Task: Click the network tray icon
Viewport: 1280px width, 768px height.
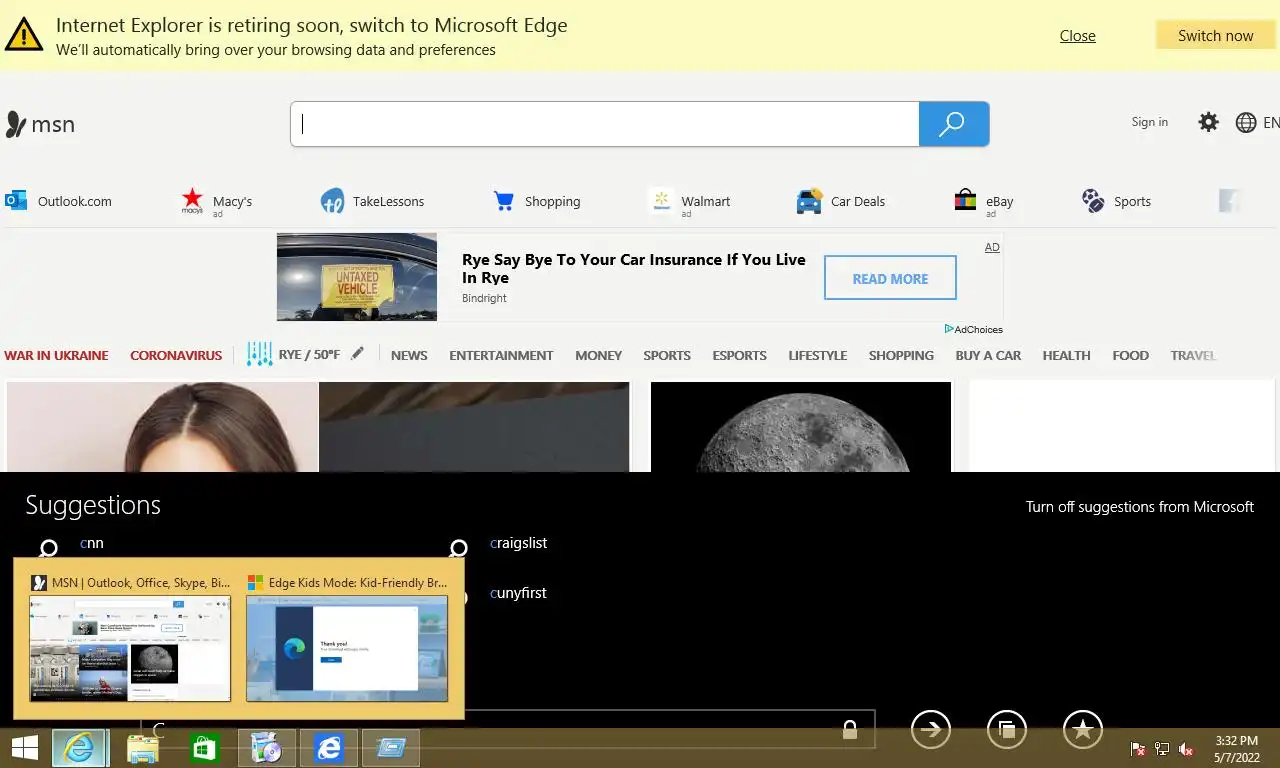Action: [1162, 749]
